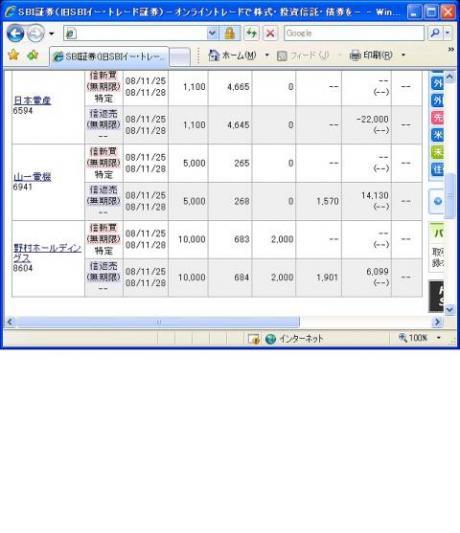The width and height of the screenshot is (460, 533).
Task: Click the red Stop loading icon
Action: pos(270,33)
